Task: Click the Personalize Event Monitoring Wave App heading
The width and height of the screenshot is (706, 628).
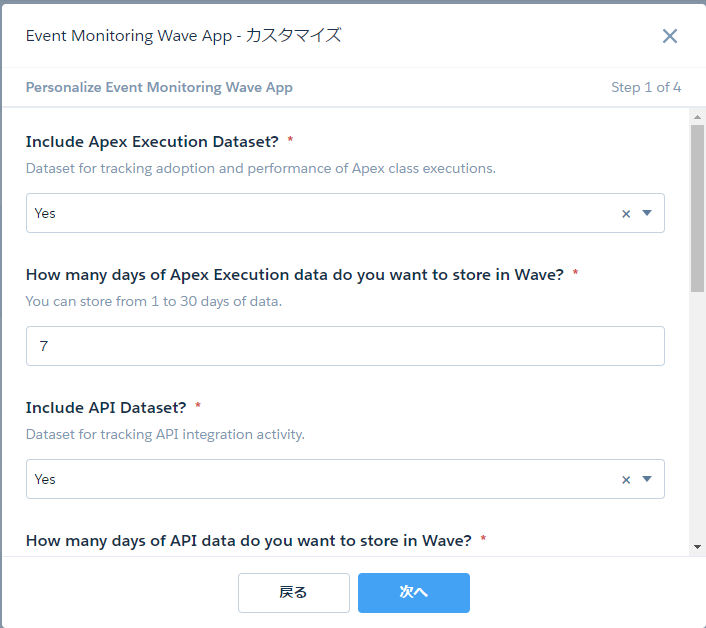Action: pos(159,87)
